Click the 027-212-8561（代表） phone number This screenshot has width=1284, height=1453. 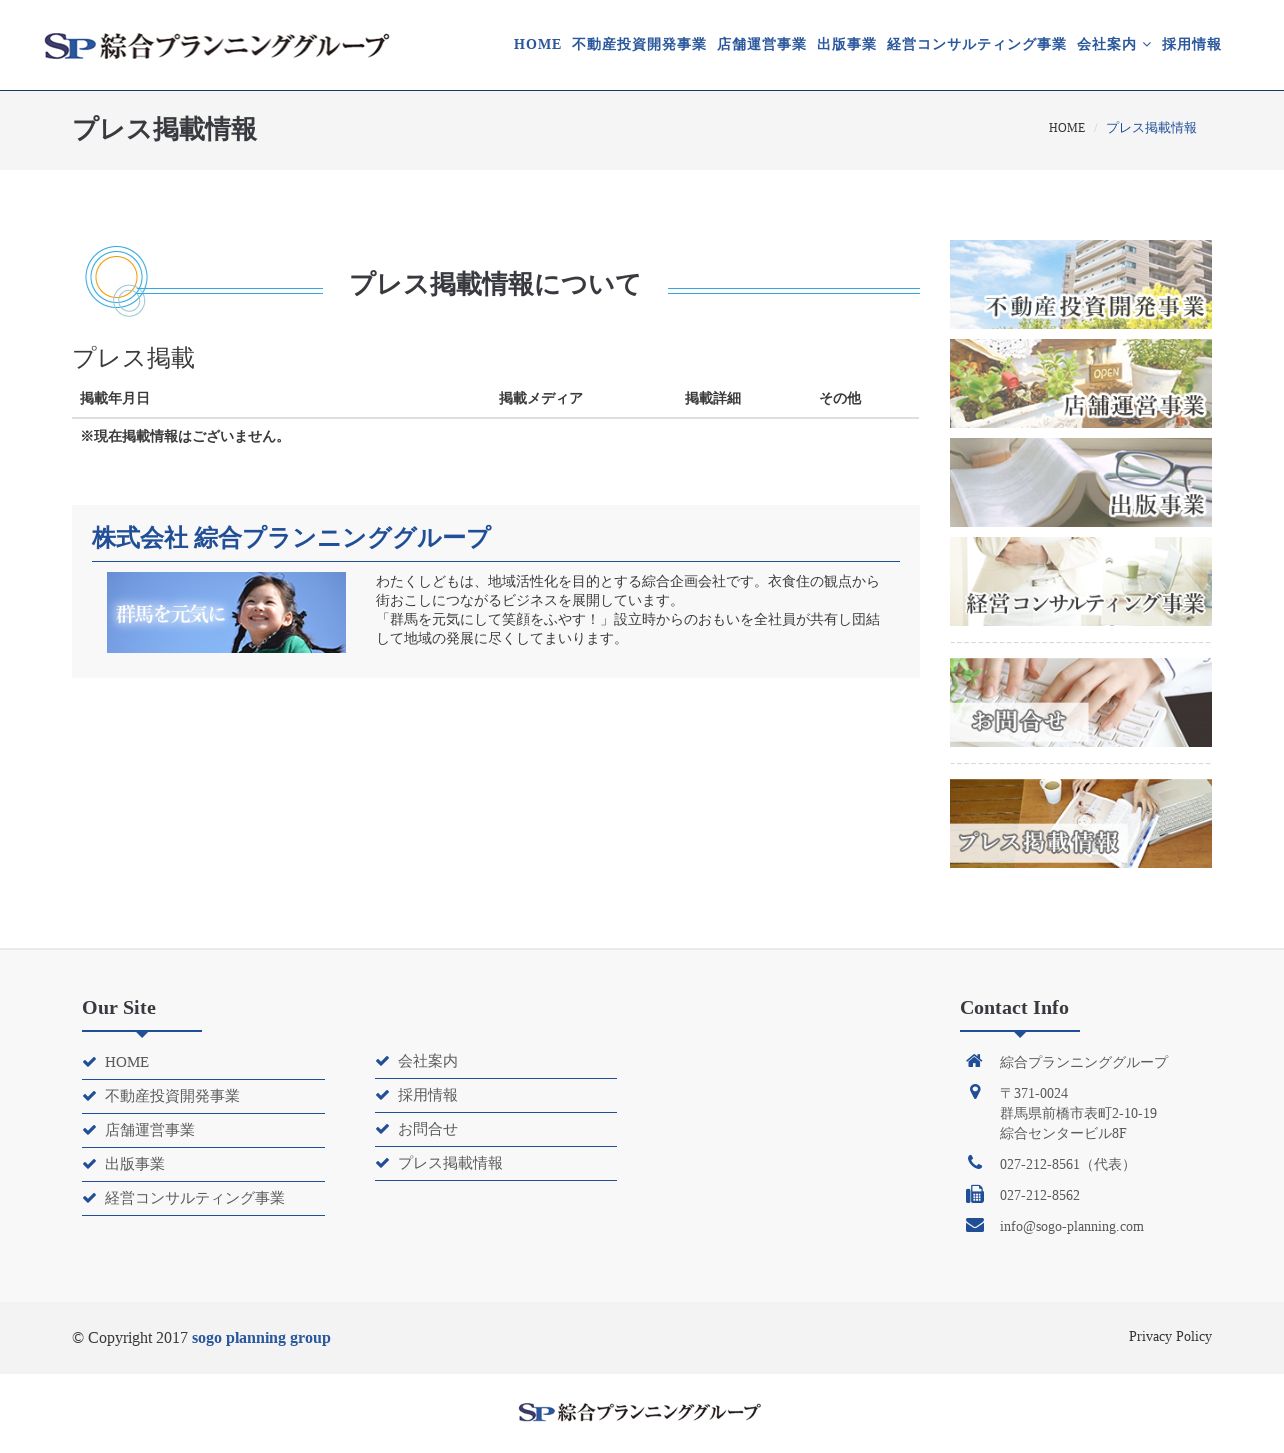(1067, 1164)
